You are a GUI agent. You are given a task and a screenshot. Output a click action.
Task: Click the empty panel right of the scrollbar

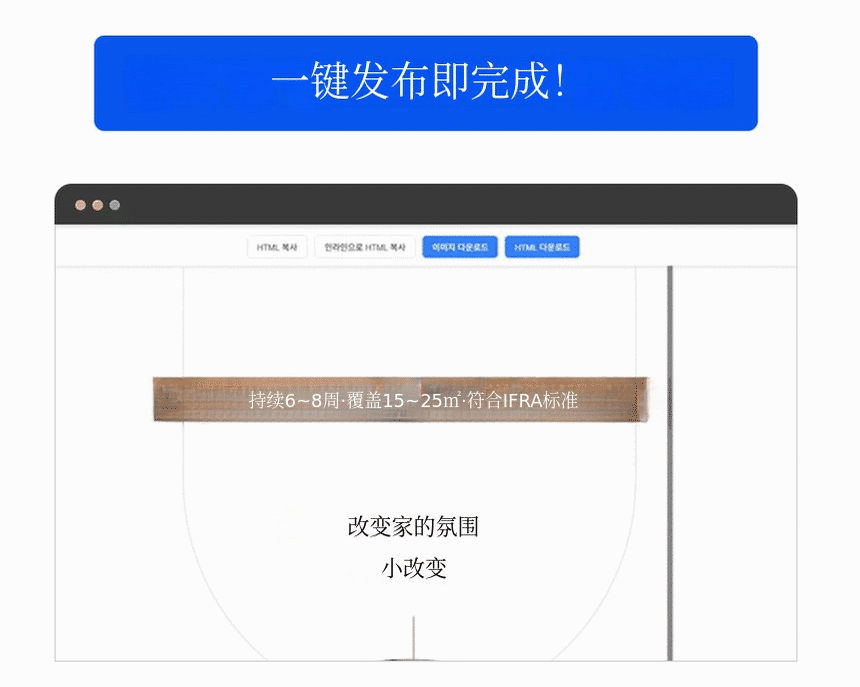click(735, 460)
